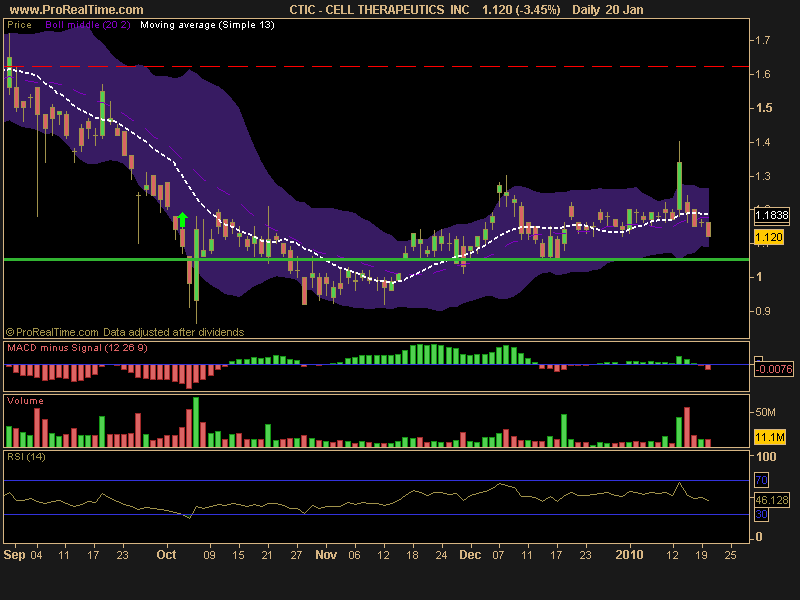Click the 11.1M volume value tag
800x600 pixels.
coord(769,437)
